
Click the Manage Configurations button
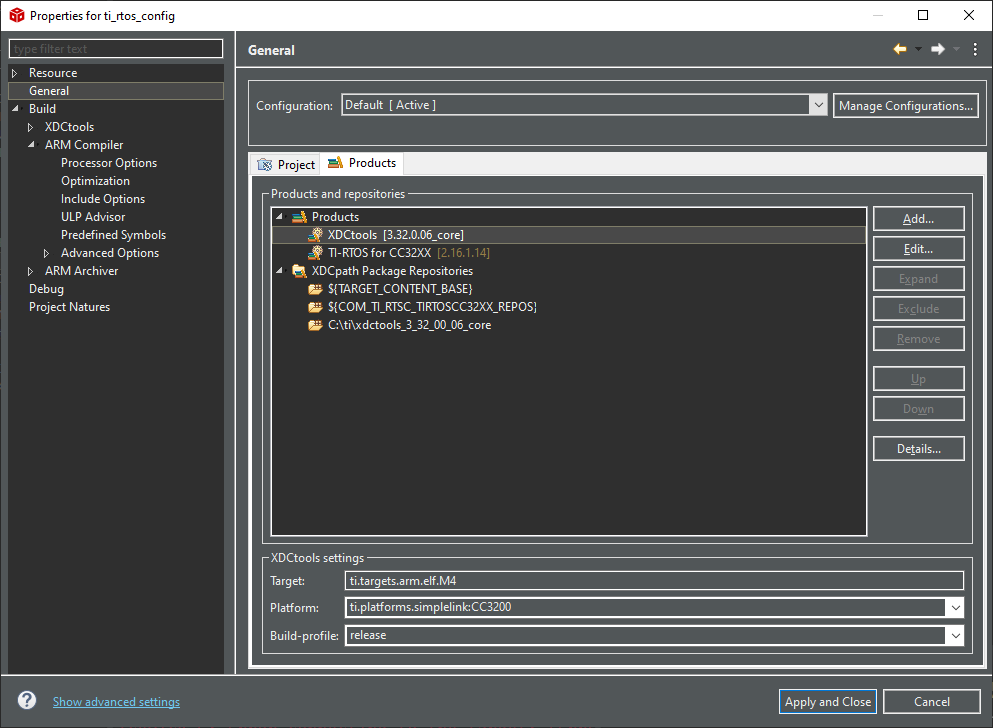905,105
